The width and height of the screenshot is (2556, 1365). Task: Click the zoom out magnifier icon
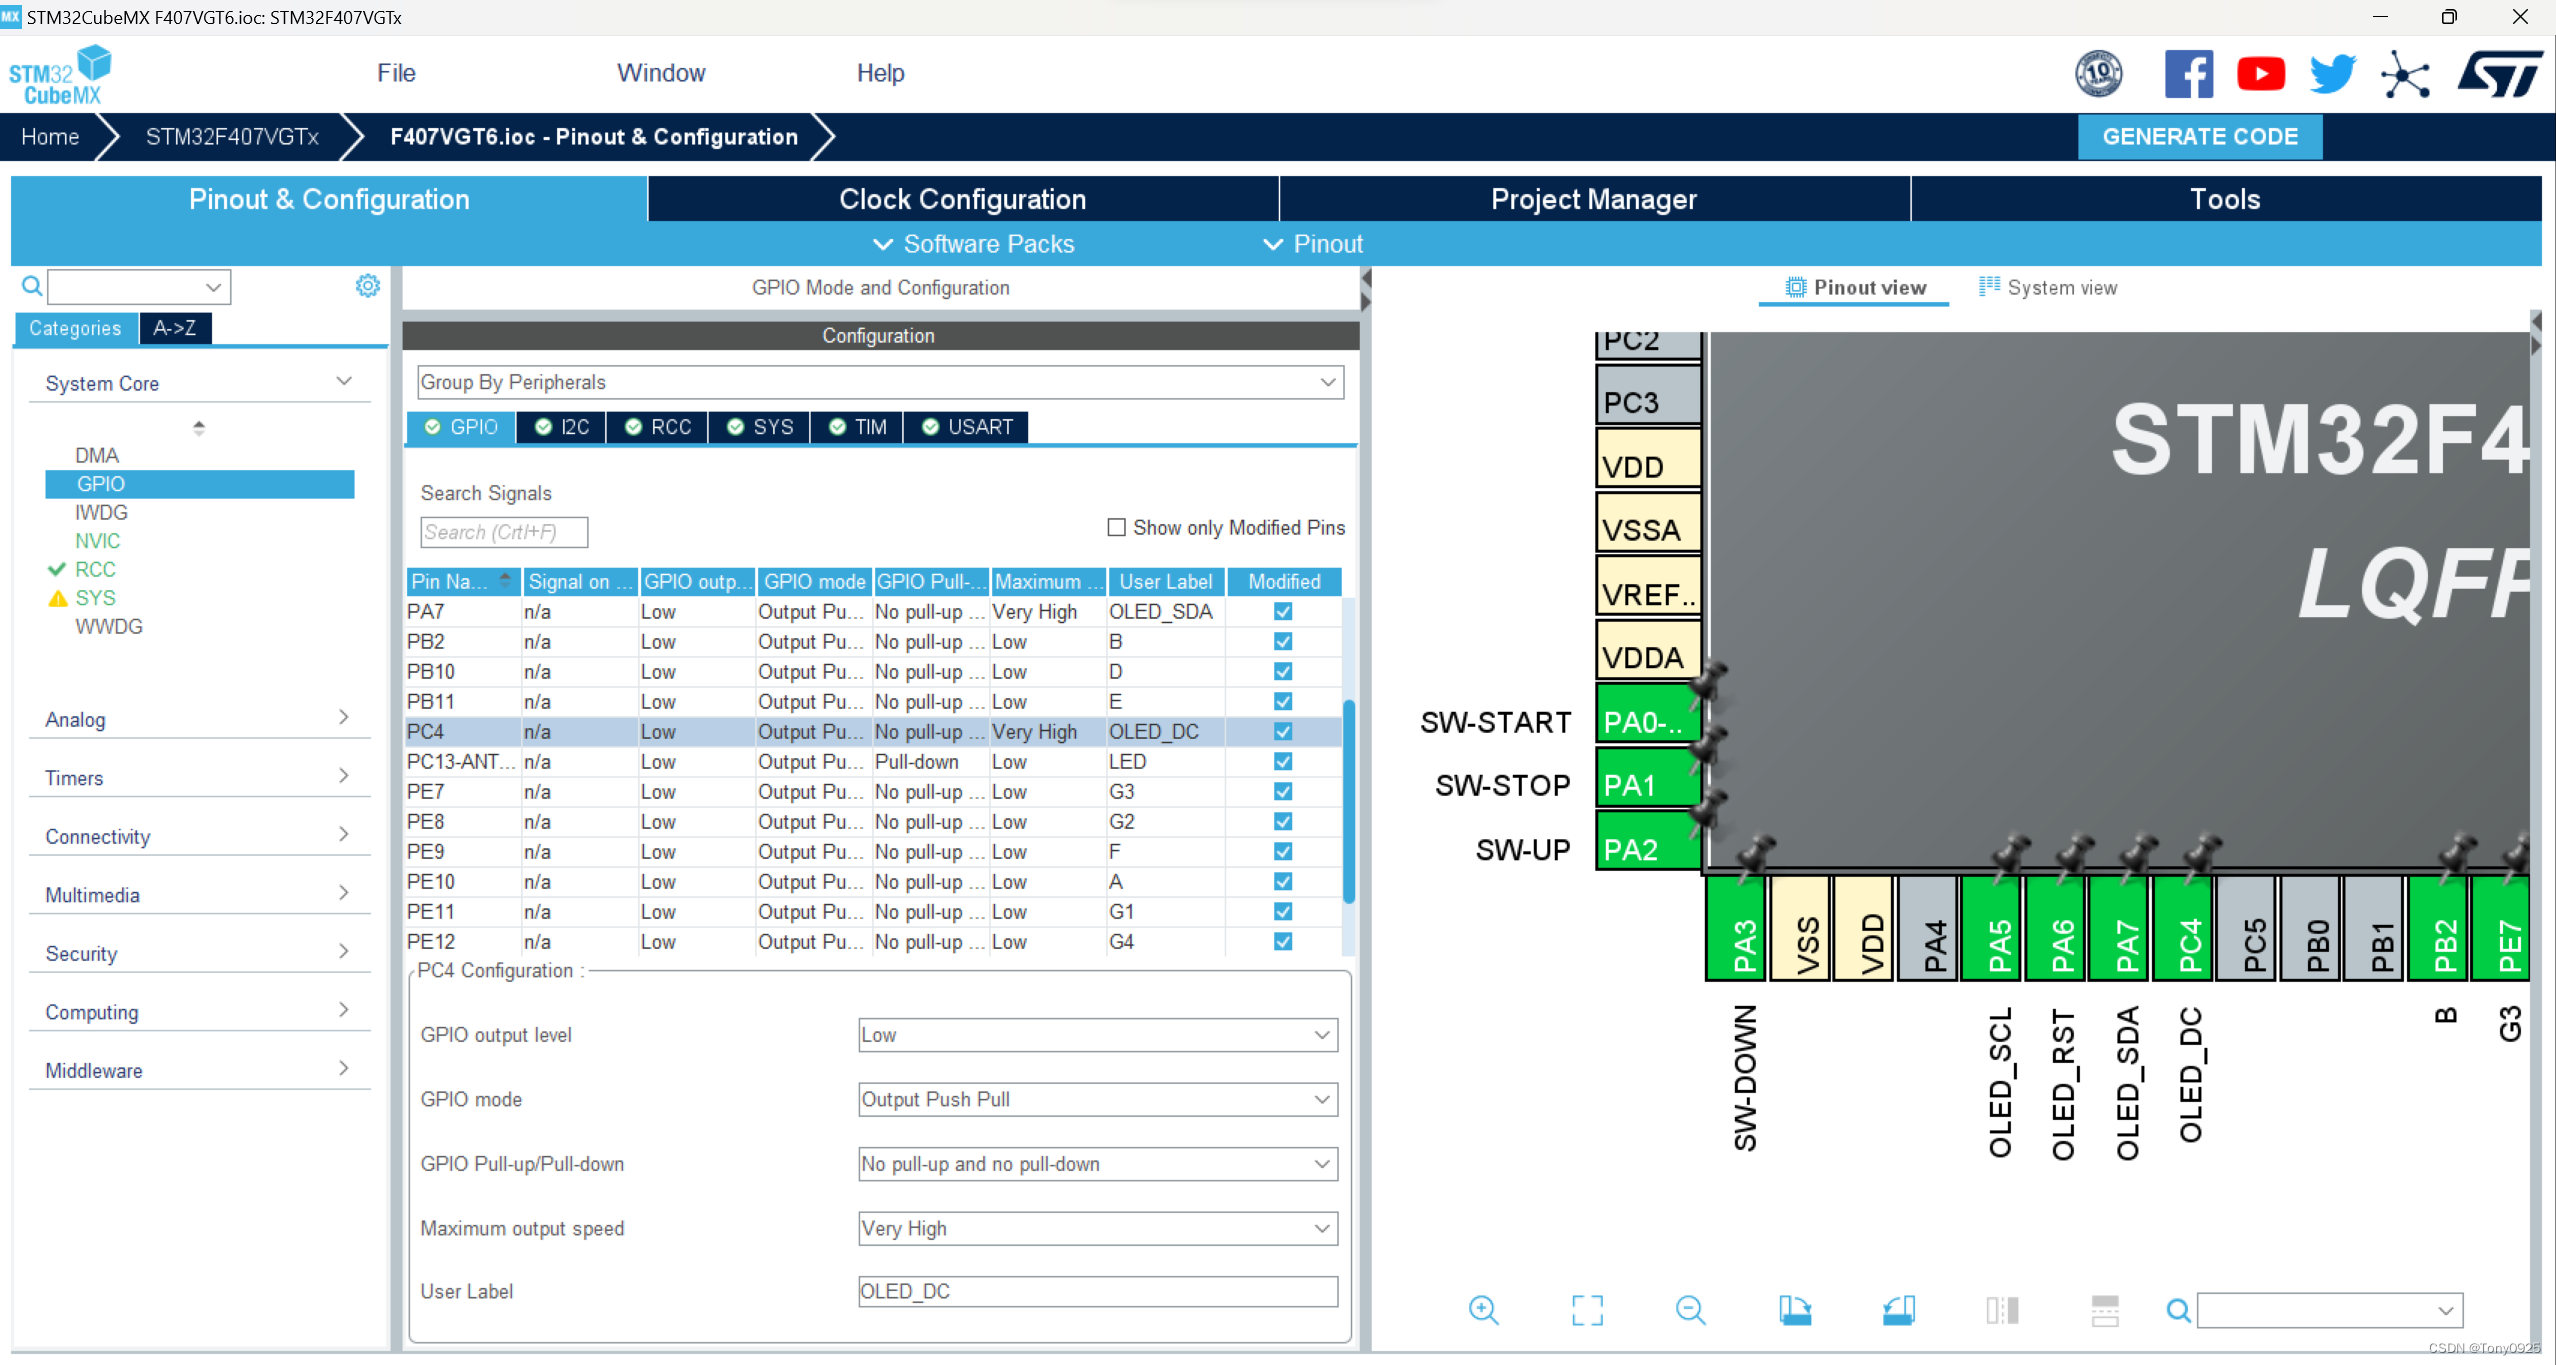(1690, 1310)
